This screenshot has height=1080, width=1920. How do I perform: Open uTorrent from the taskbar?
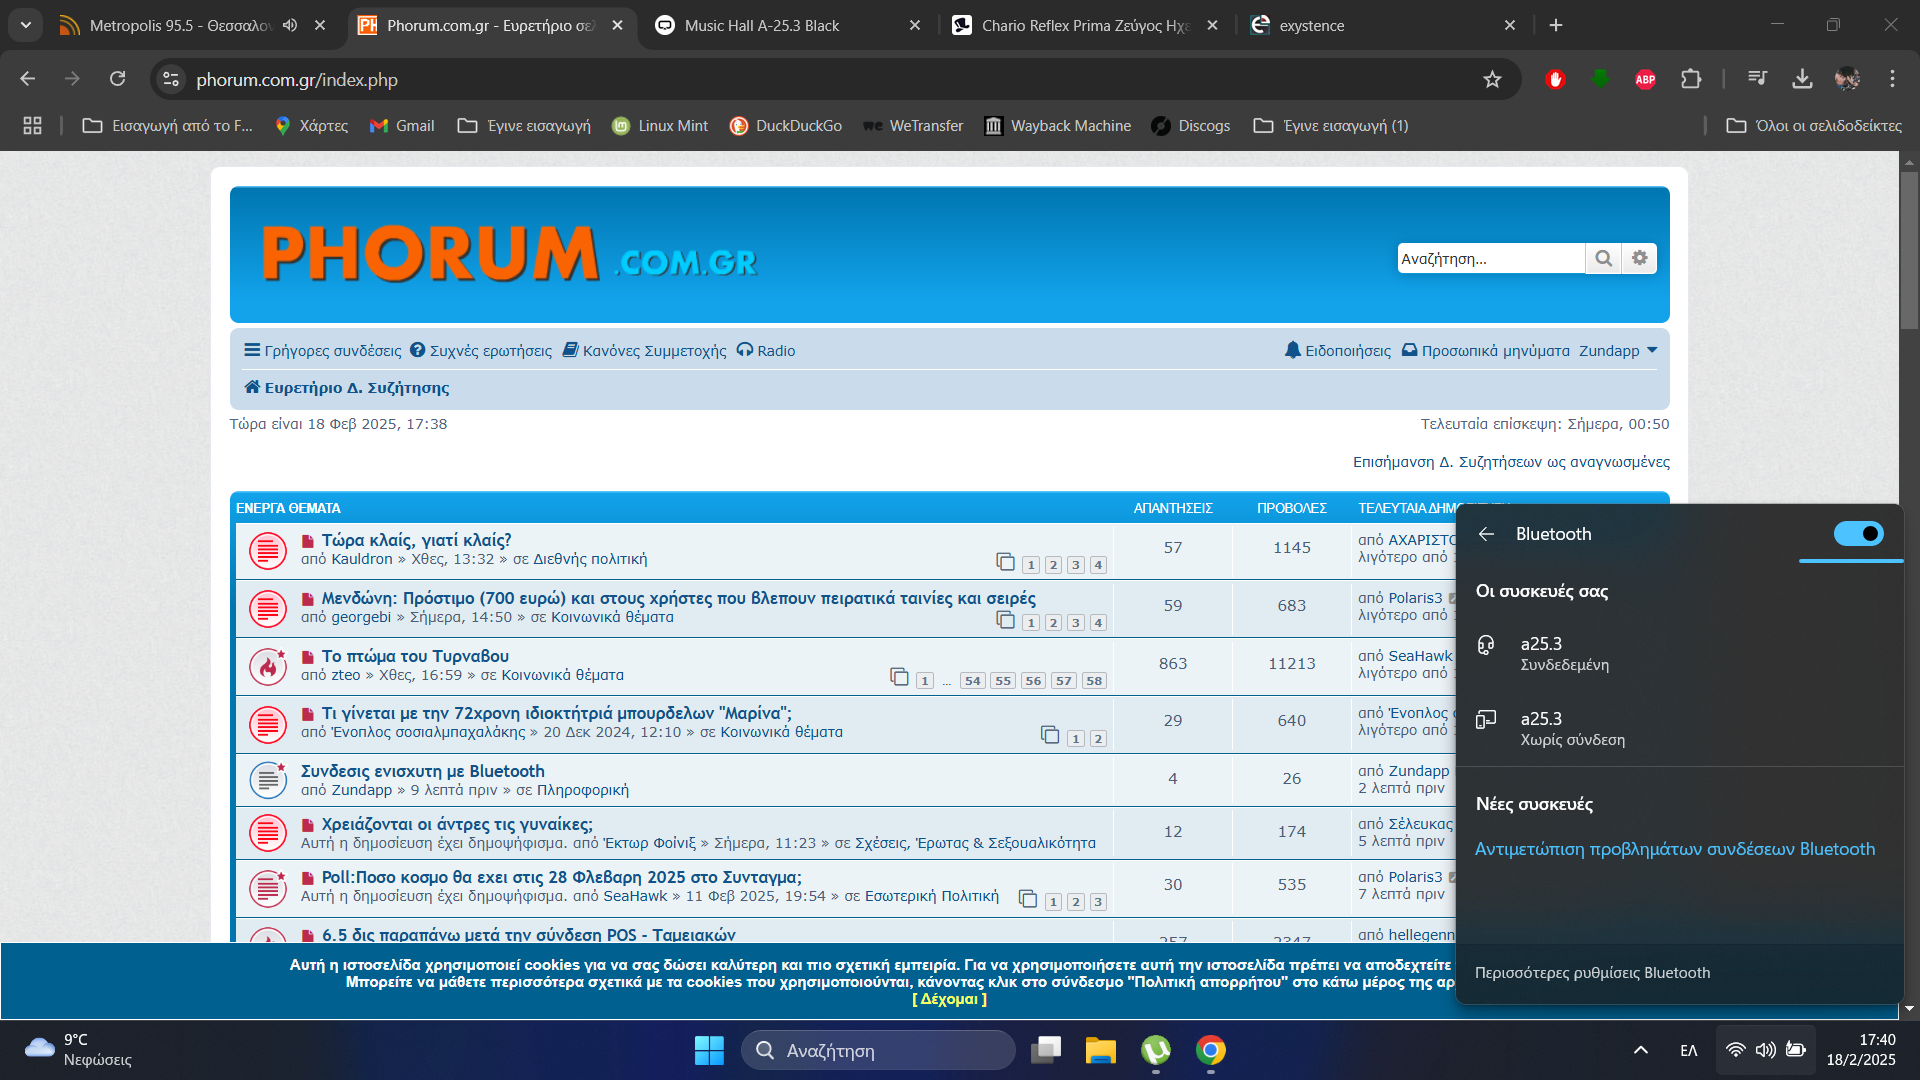pyautogui.click(x=1156, y=1050)
